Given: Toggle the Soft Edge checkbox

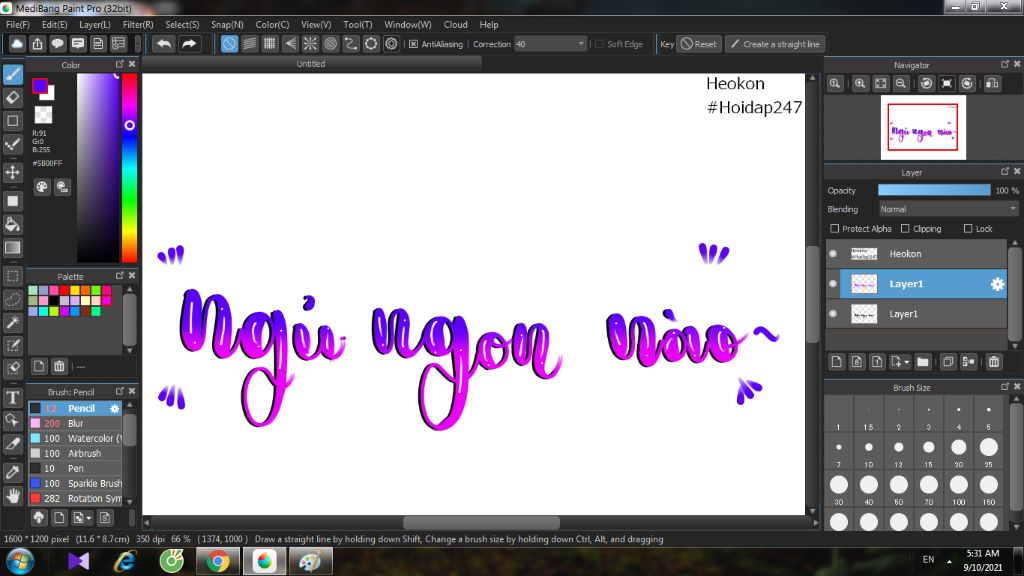Looking at the screenshot, I should tap(600, 44).
